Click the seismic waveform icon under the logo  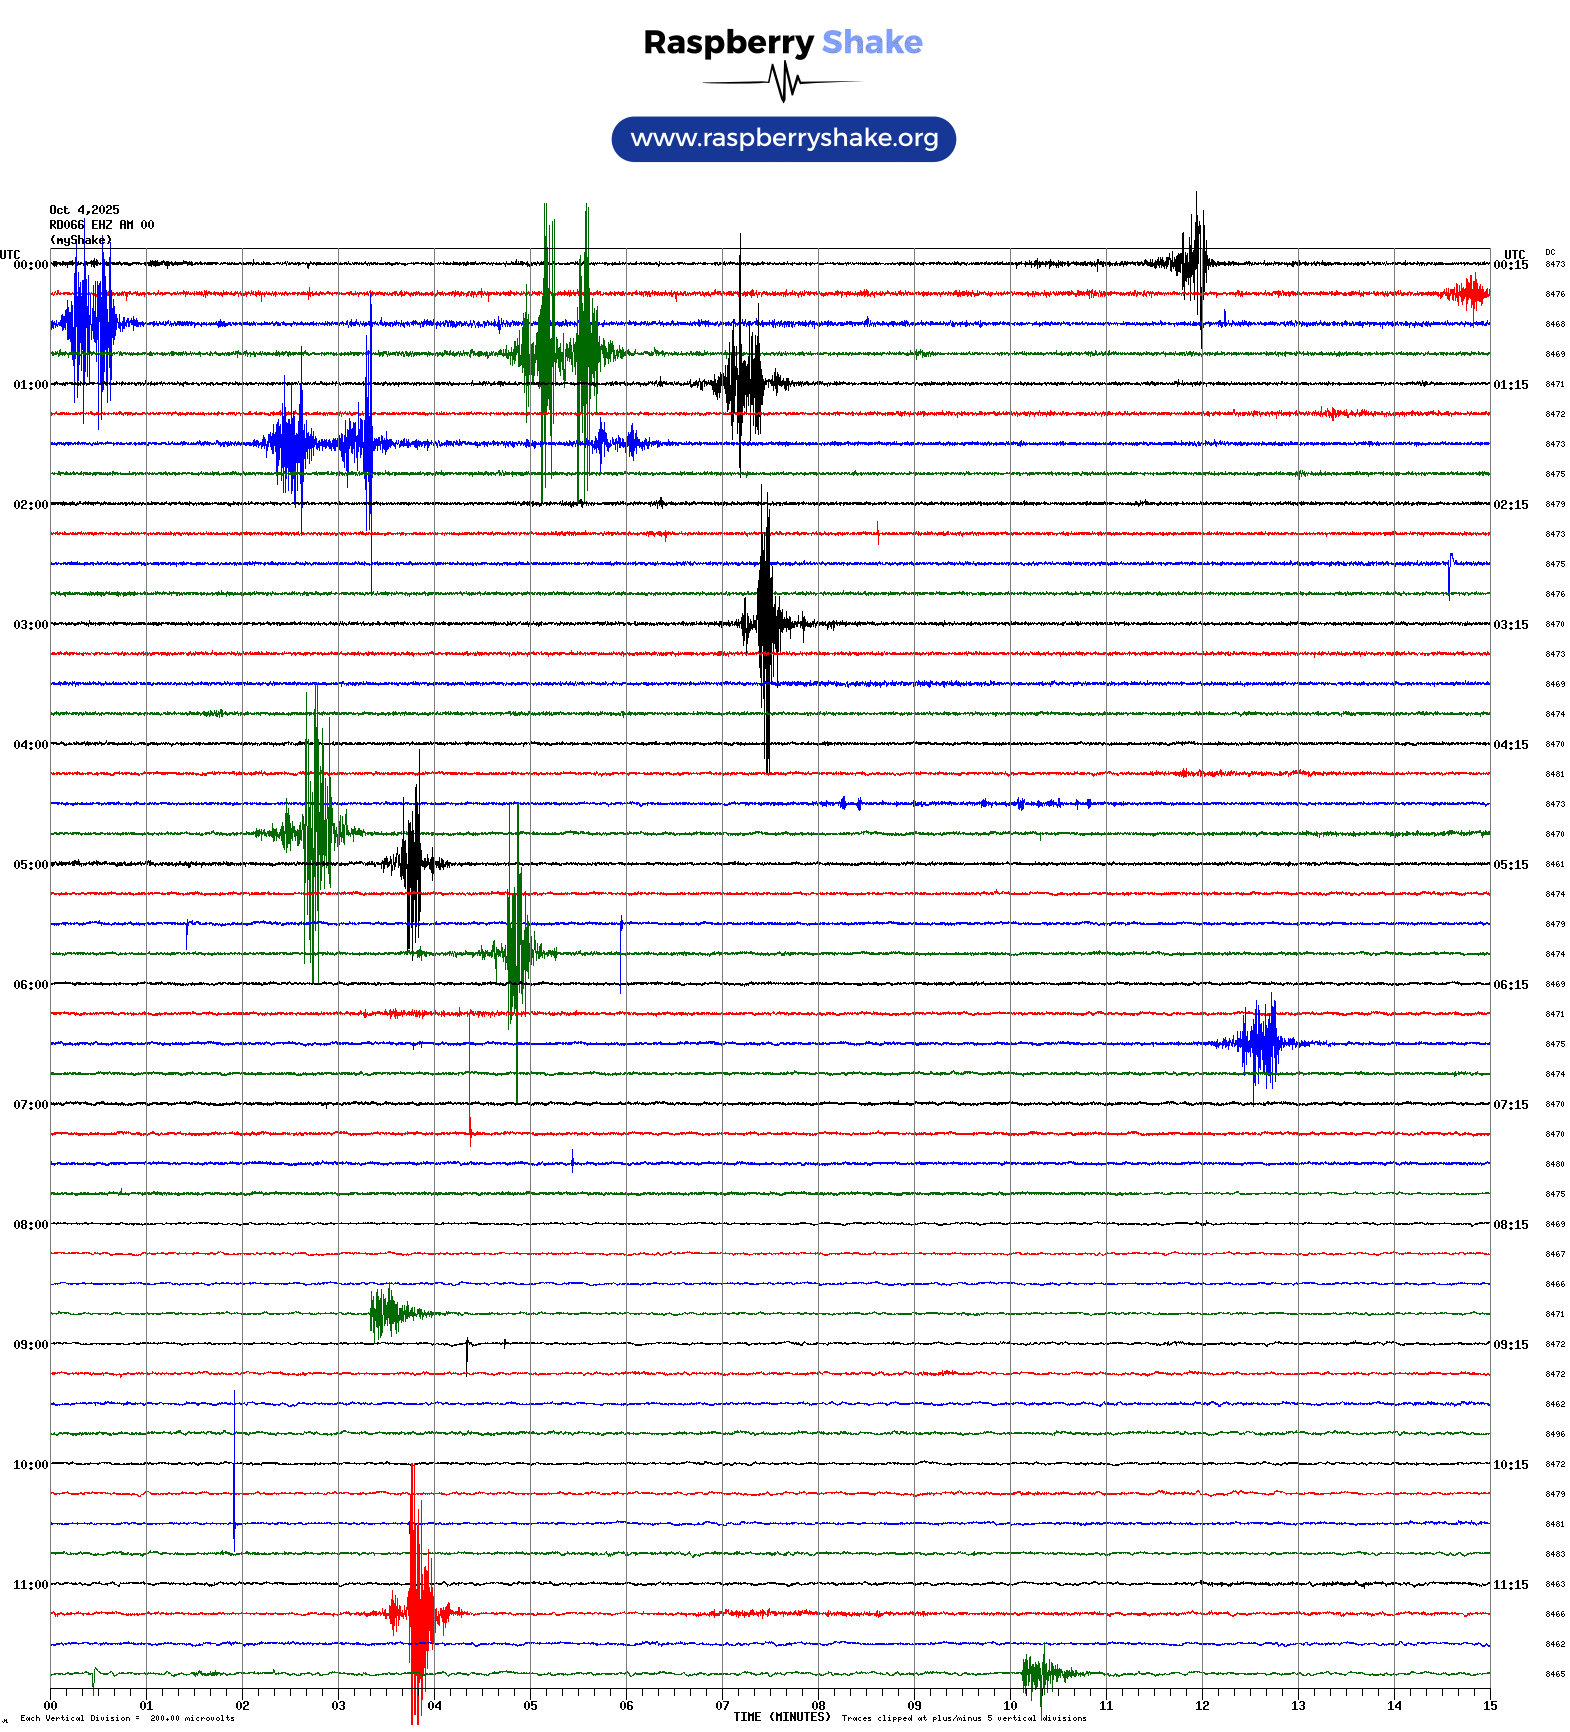[783, 82]
